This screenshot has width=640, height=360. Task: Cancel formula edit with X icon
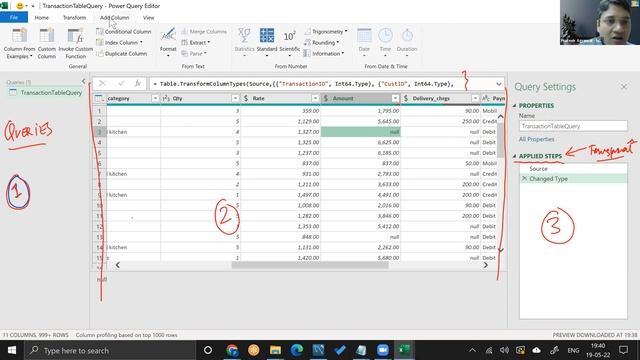pos(102,84)
